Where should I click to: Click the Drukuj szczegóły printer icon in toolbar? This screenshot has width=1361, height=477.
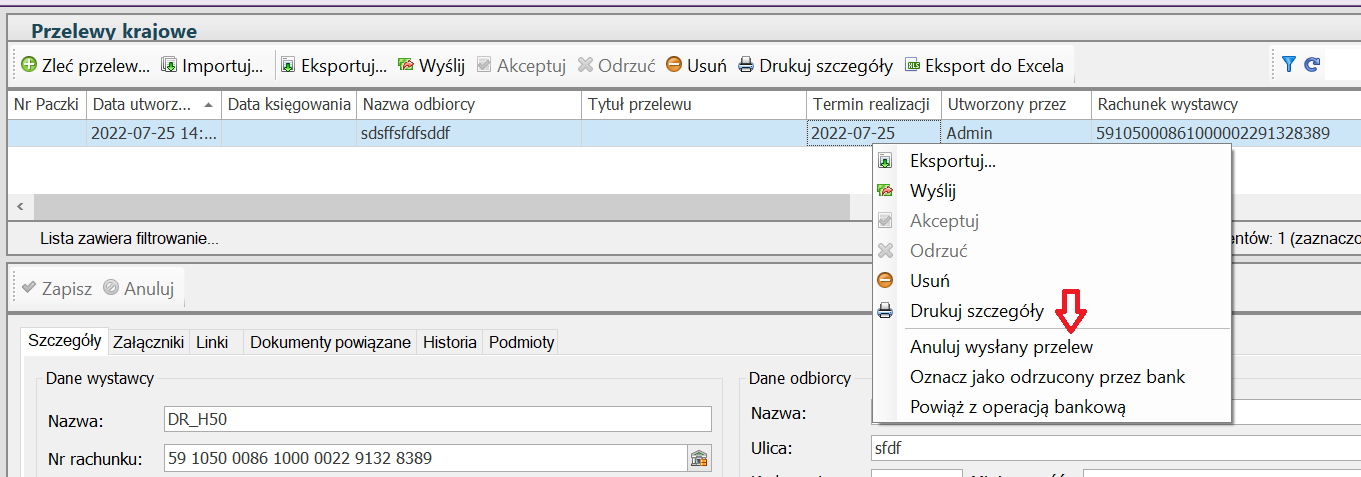point(746,65)
